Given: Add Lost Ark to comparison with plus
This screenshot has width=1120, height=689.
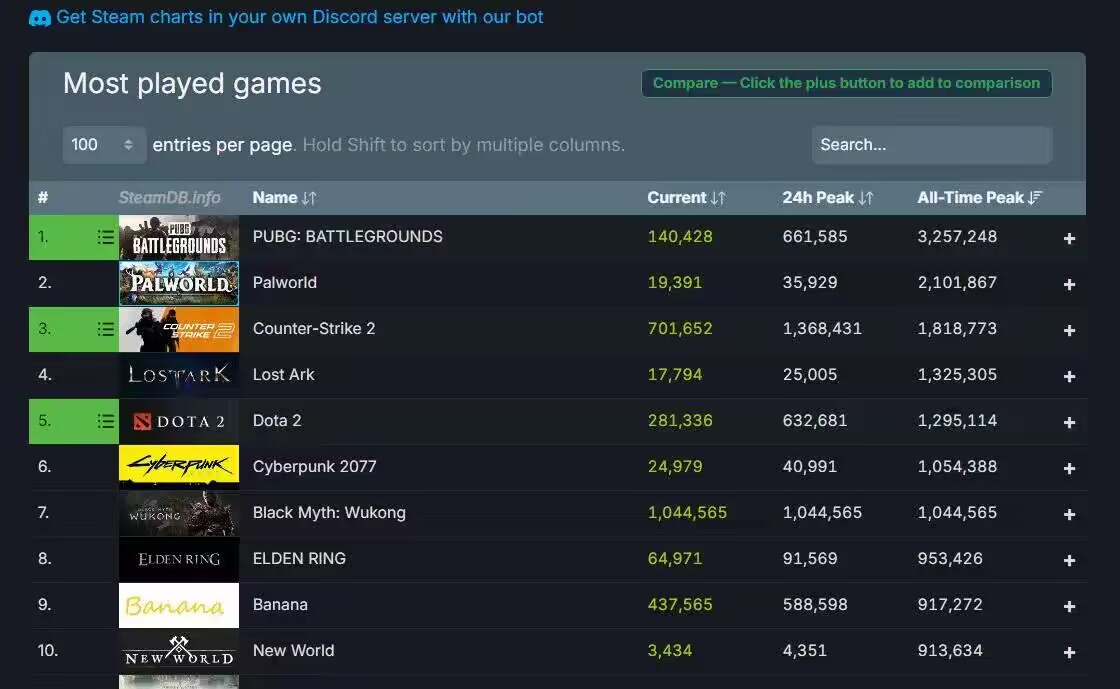Looking at the screenshot, I should click(1069, 376).
